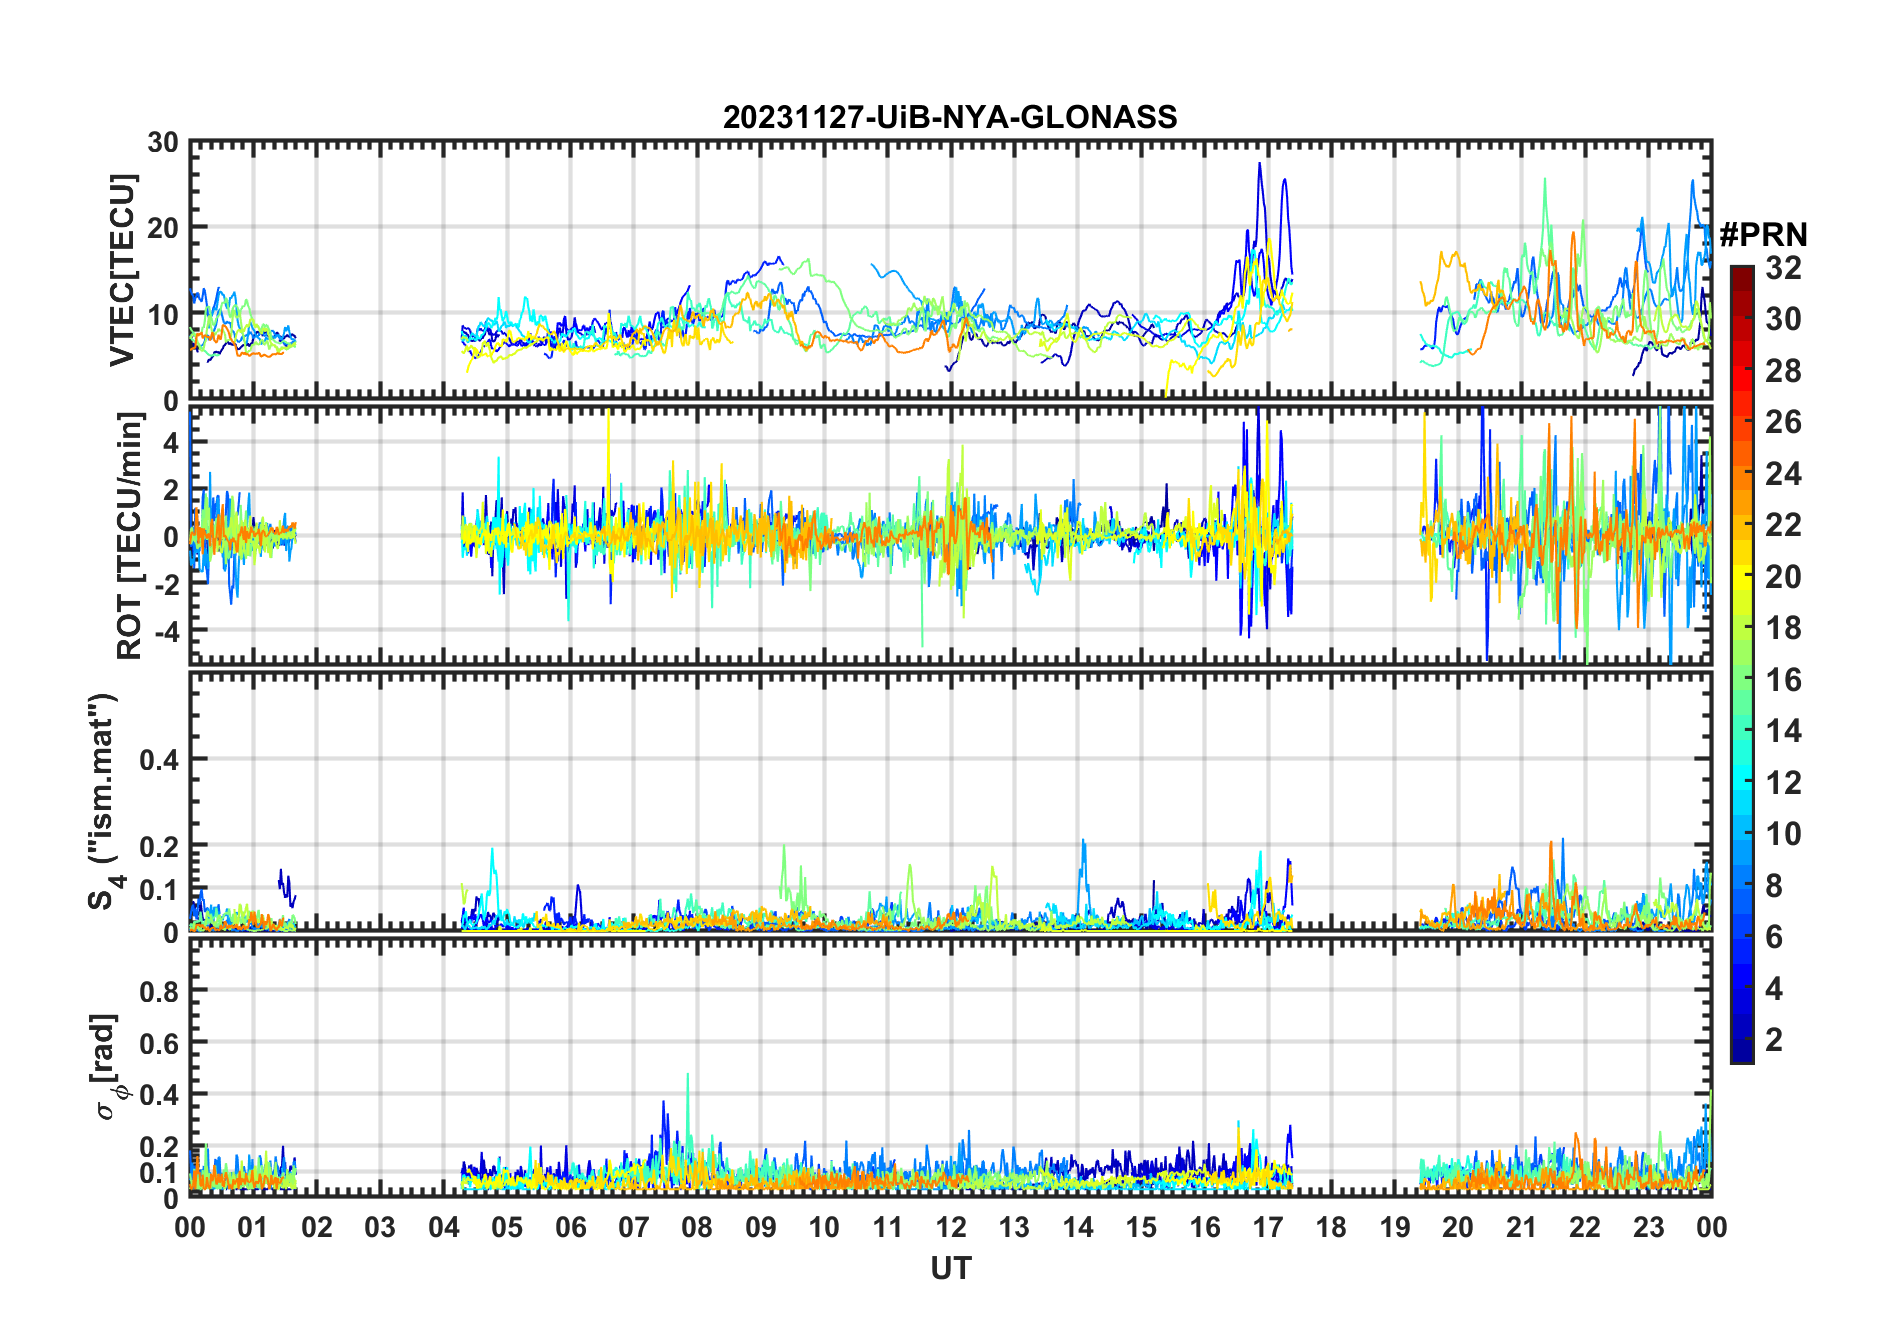1902x1330 pixels.
Task: Click the UT axis tick label 07
Action: click(x=634, y=1227)
